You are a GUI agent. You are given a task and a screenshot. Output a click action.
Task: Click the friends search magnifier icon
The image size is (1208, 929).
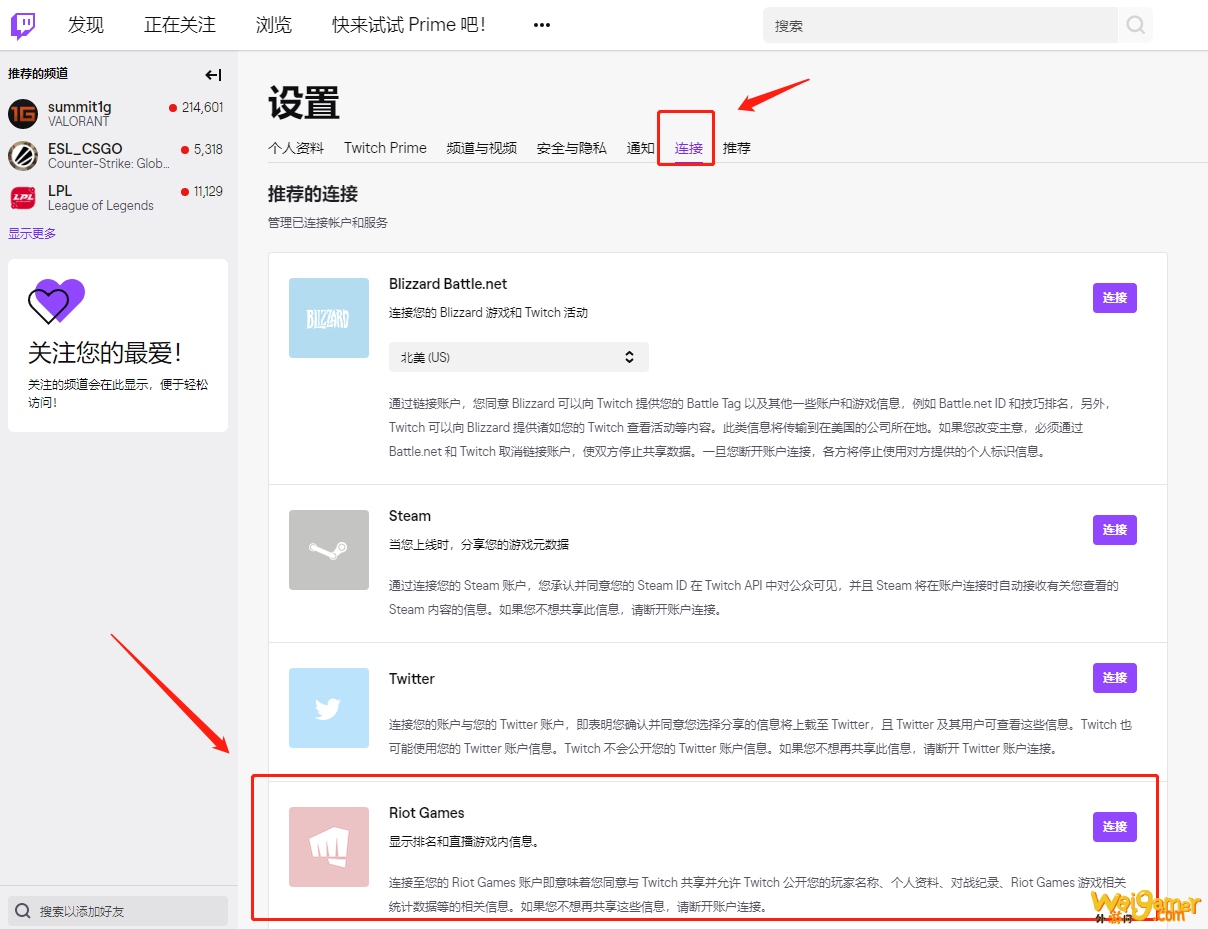(x=23, y=911)
